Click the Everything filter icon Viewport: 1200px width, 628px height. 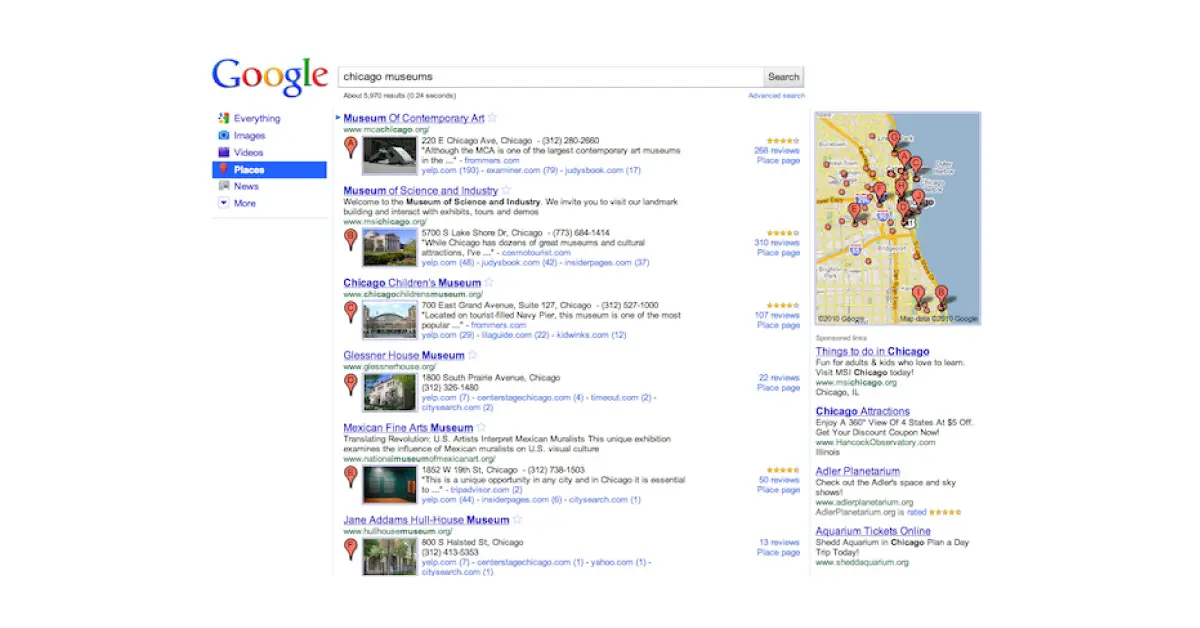click(x=224, y=118)
